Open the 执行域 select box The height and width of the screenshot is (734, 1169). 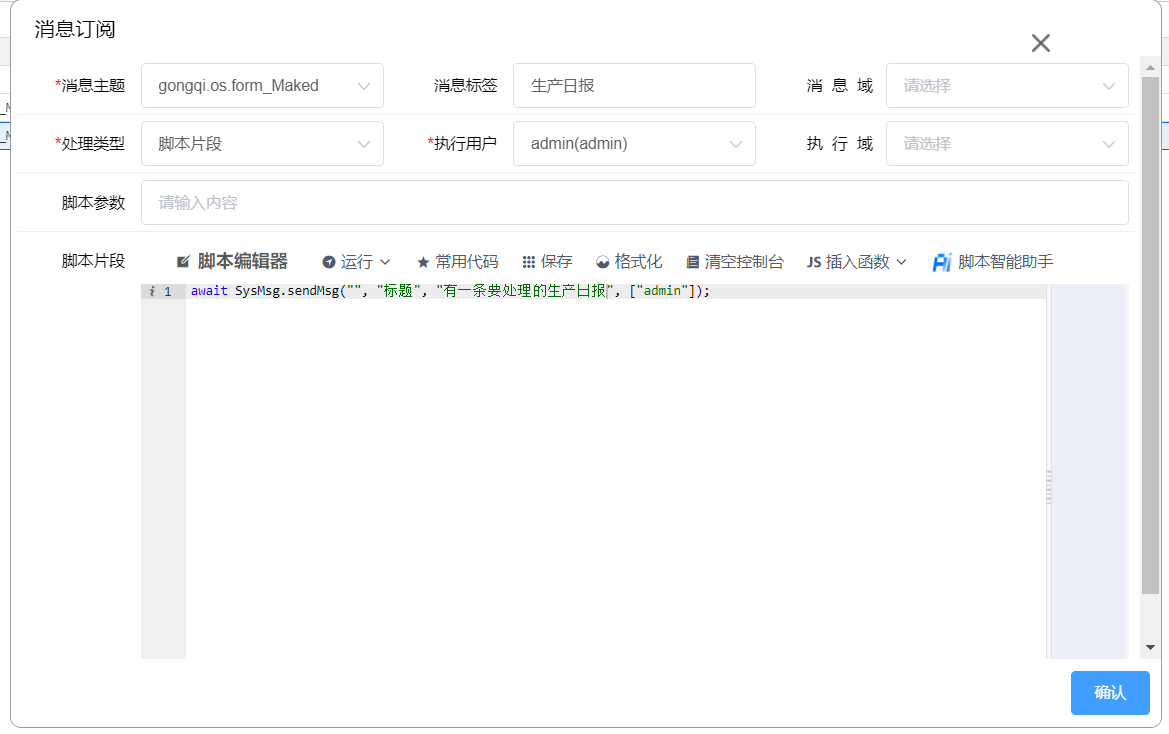point(1006,144)
